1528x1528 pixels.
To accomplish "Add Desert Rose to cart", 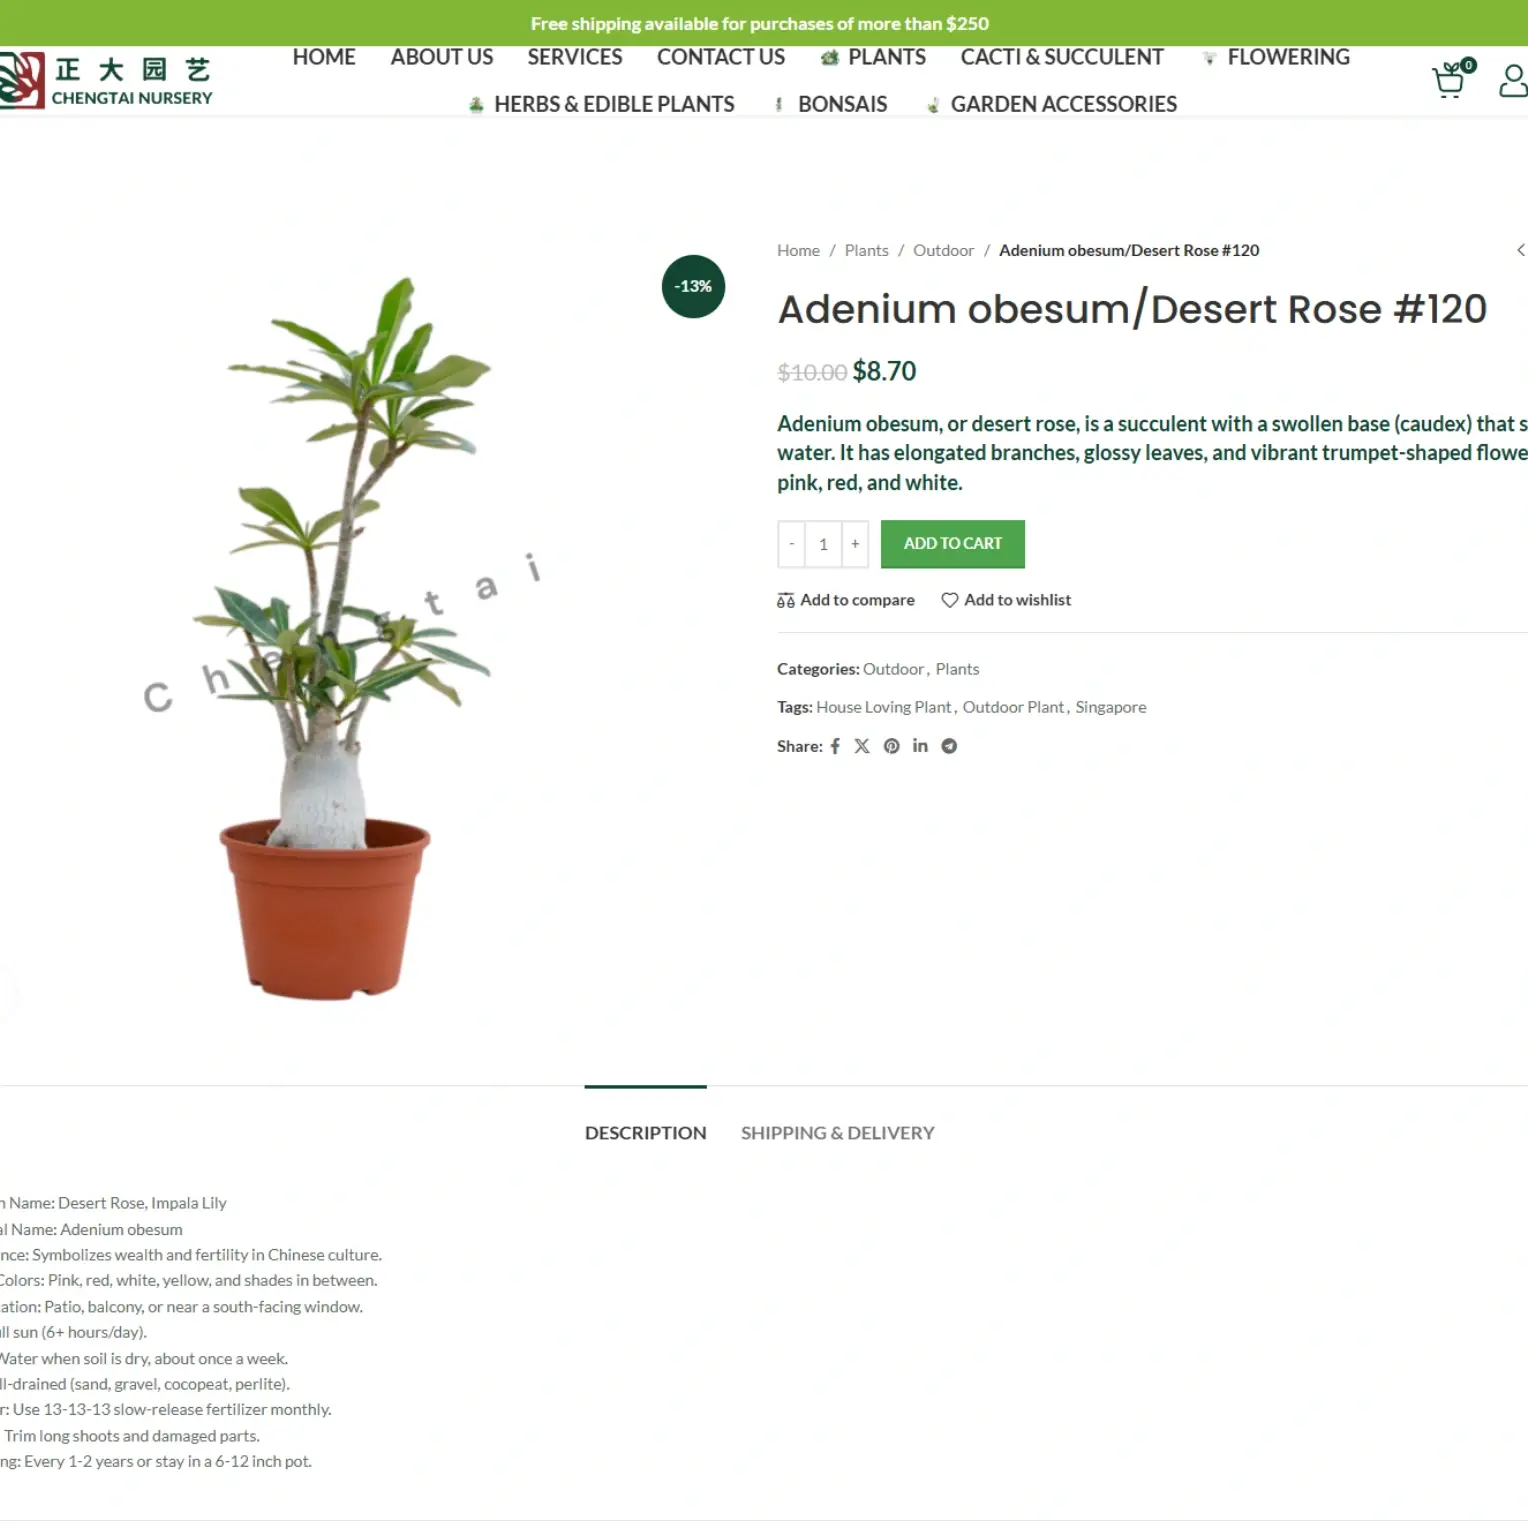I will coord(952,544).
